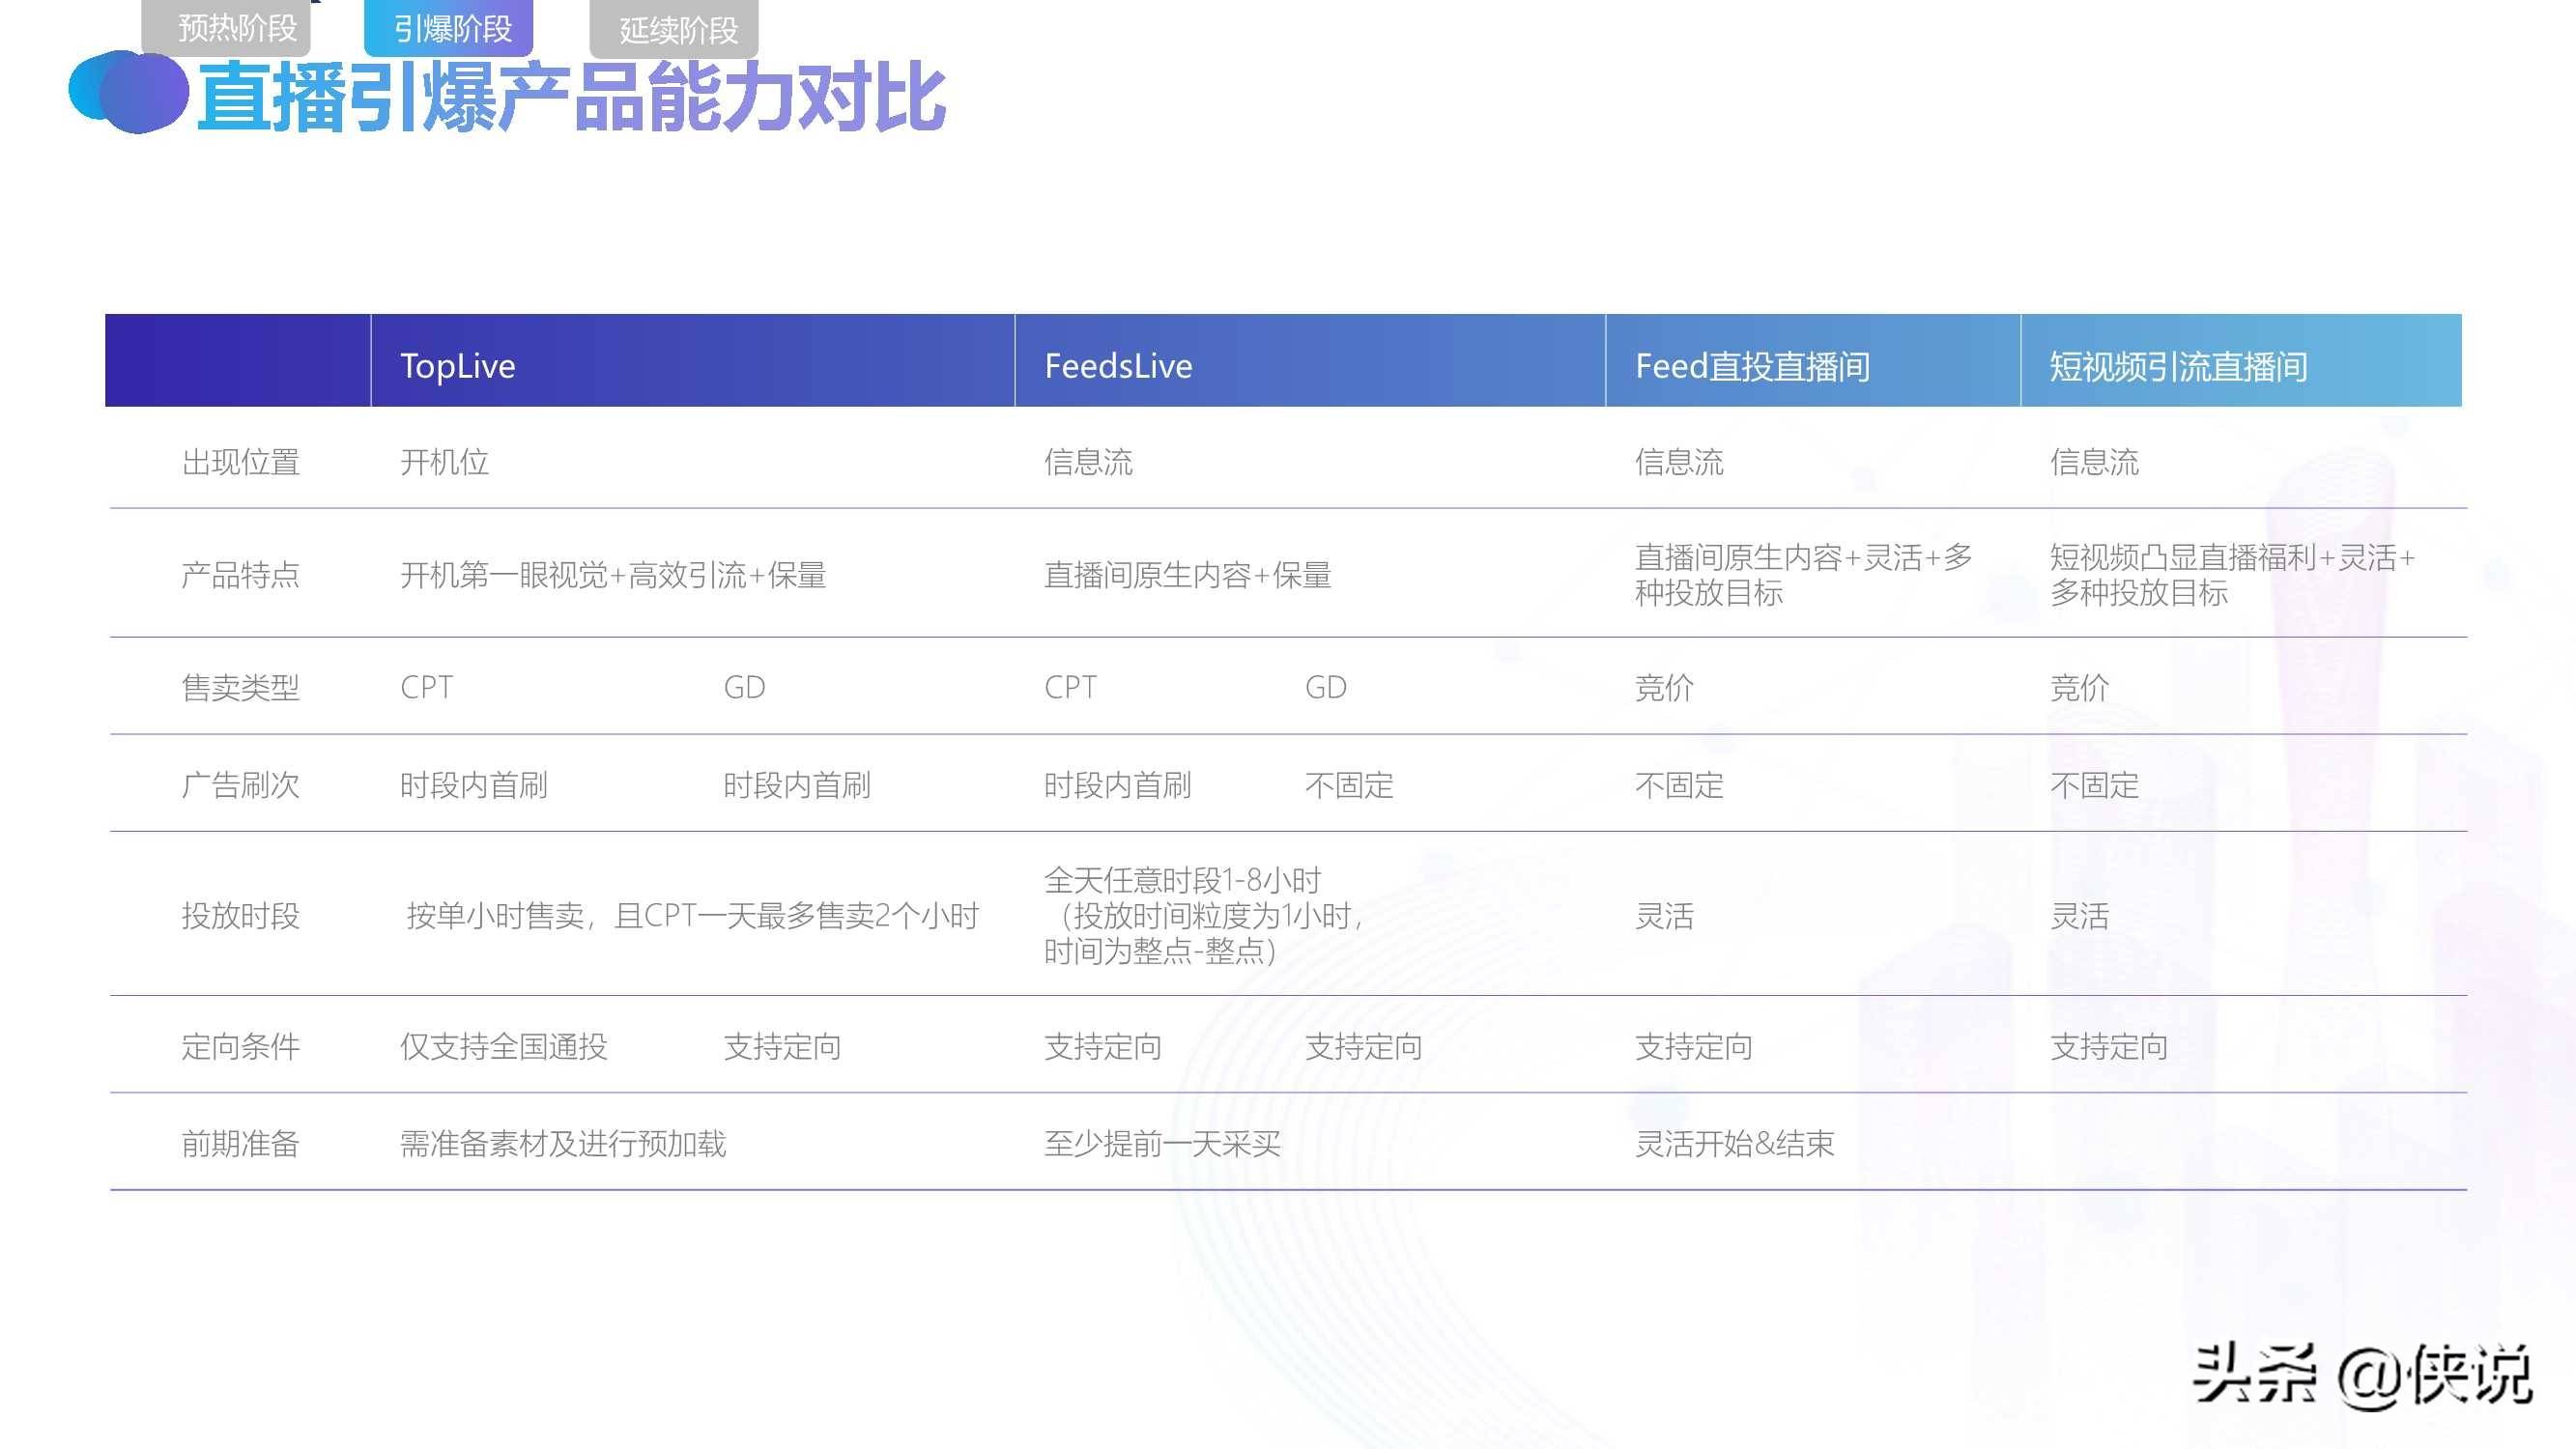Click the 投放时段 row label
The image size is (2576, 1449).
(240, 915)
